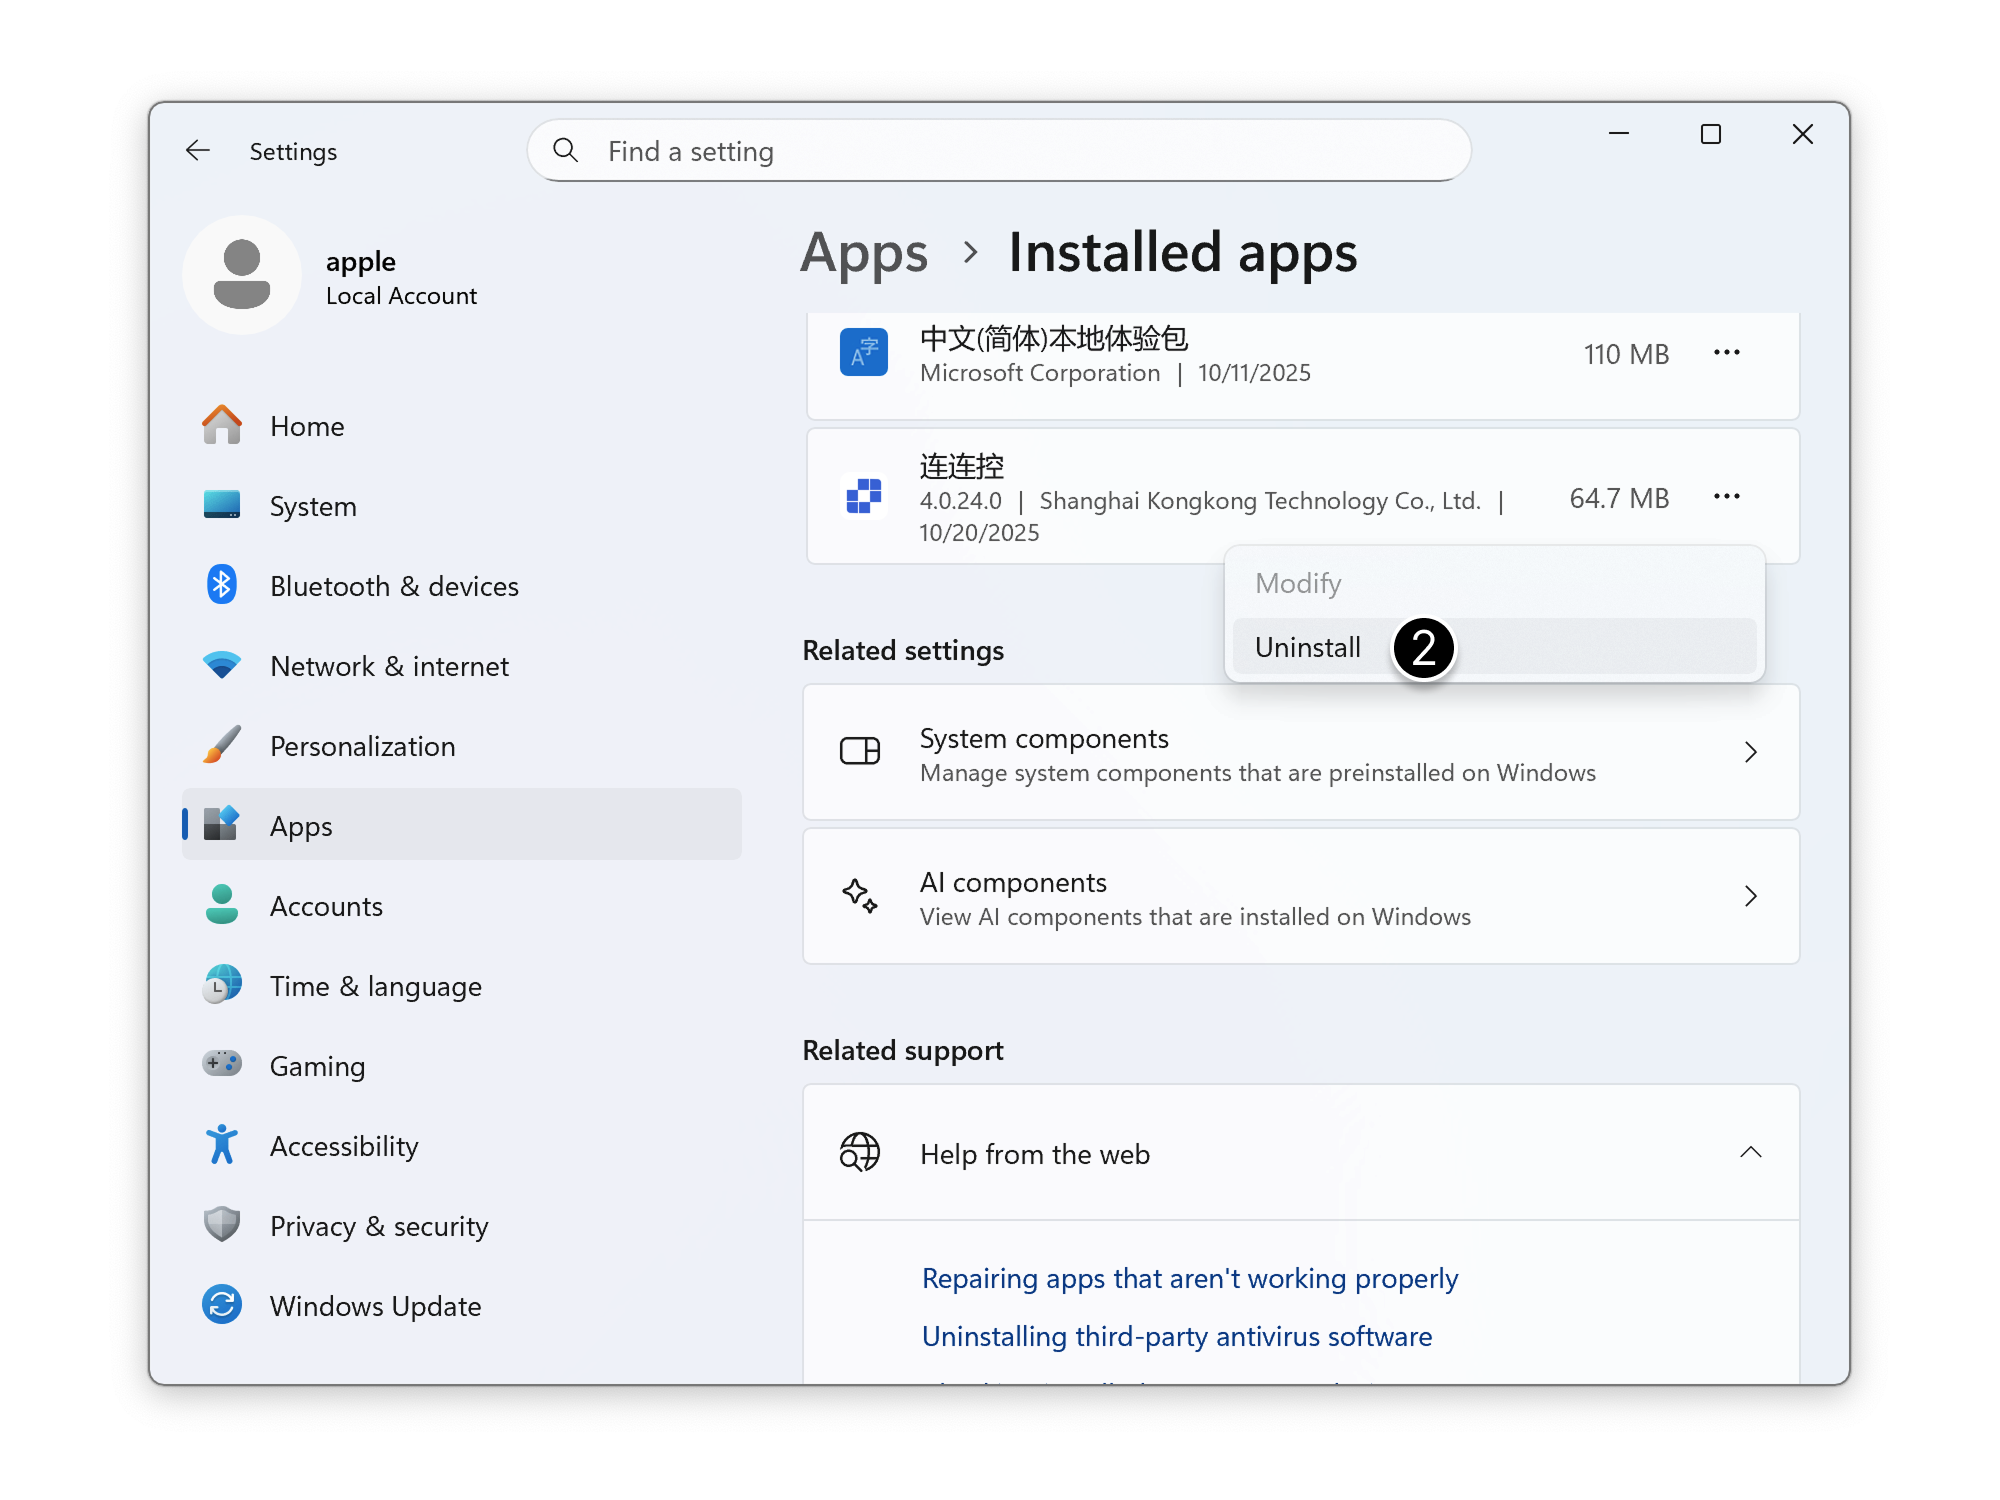Click the AI components sparkle icon
The width and height of the screenshot is (2000, 1500).
(x=862, y=897)
